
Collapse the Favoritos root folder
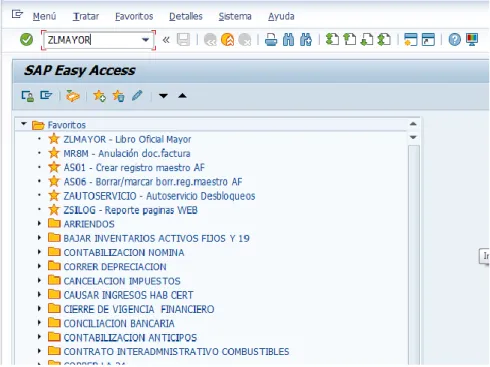pyautogui.click(x=23, y=124)
